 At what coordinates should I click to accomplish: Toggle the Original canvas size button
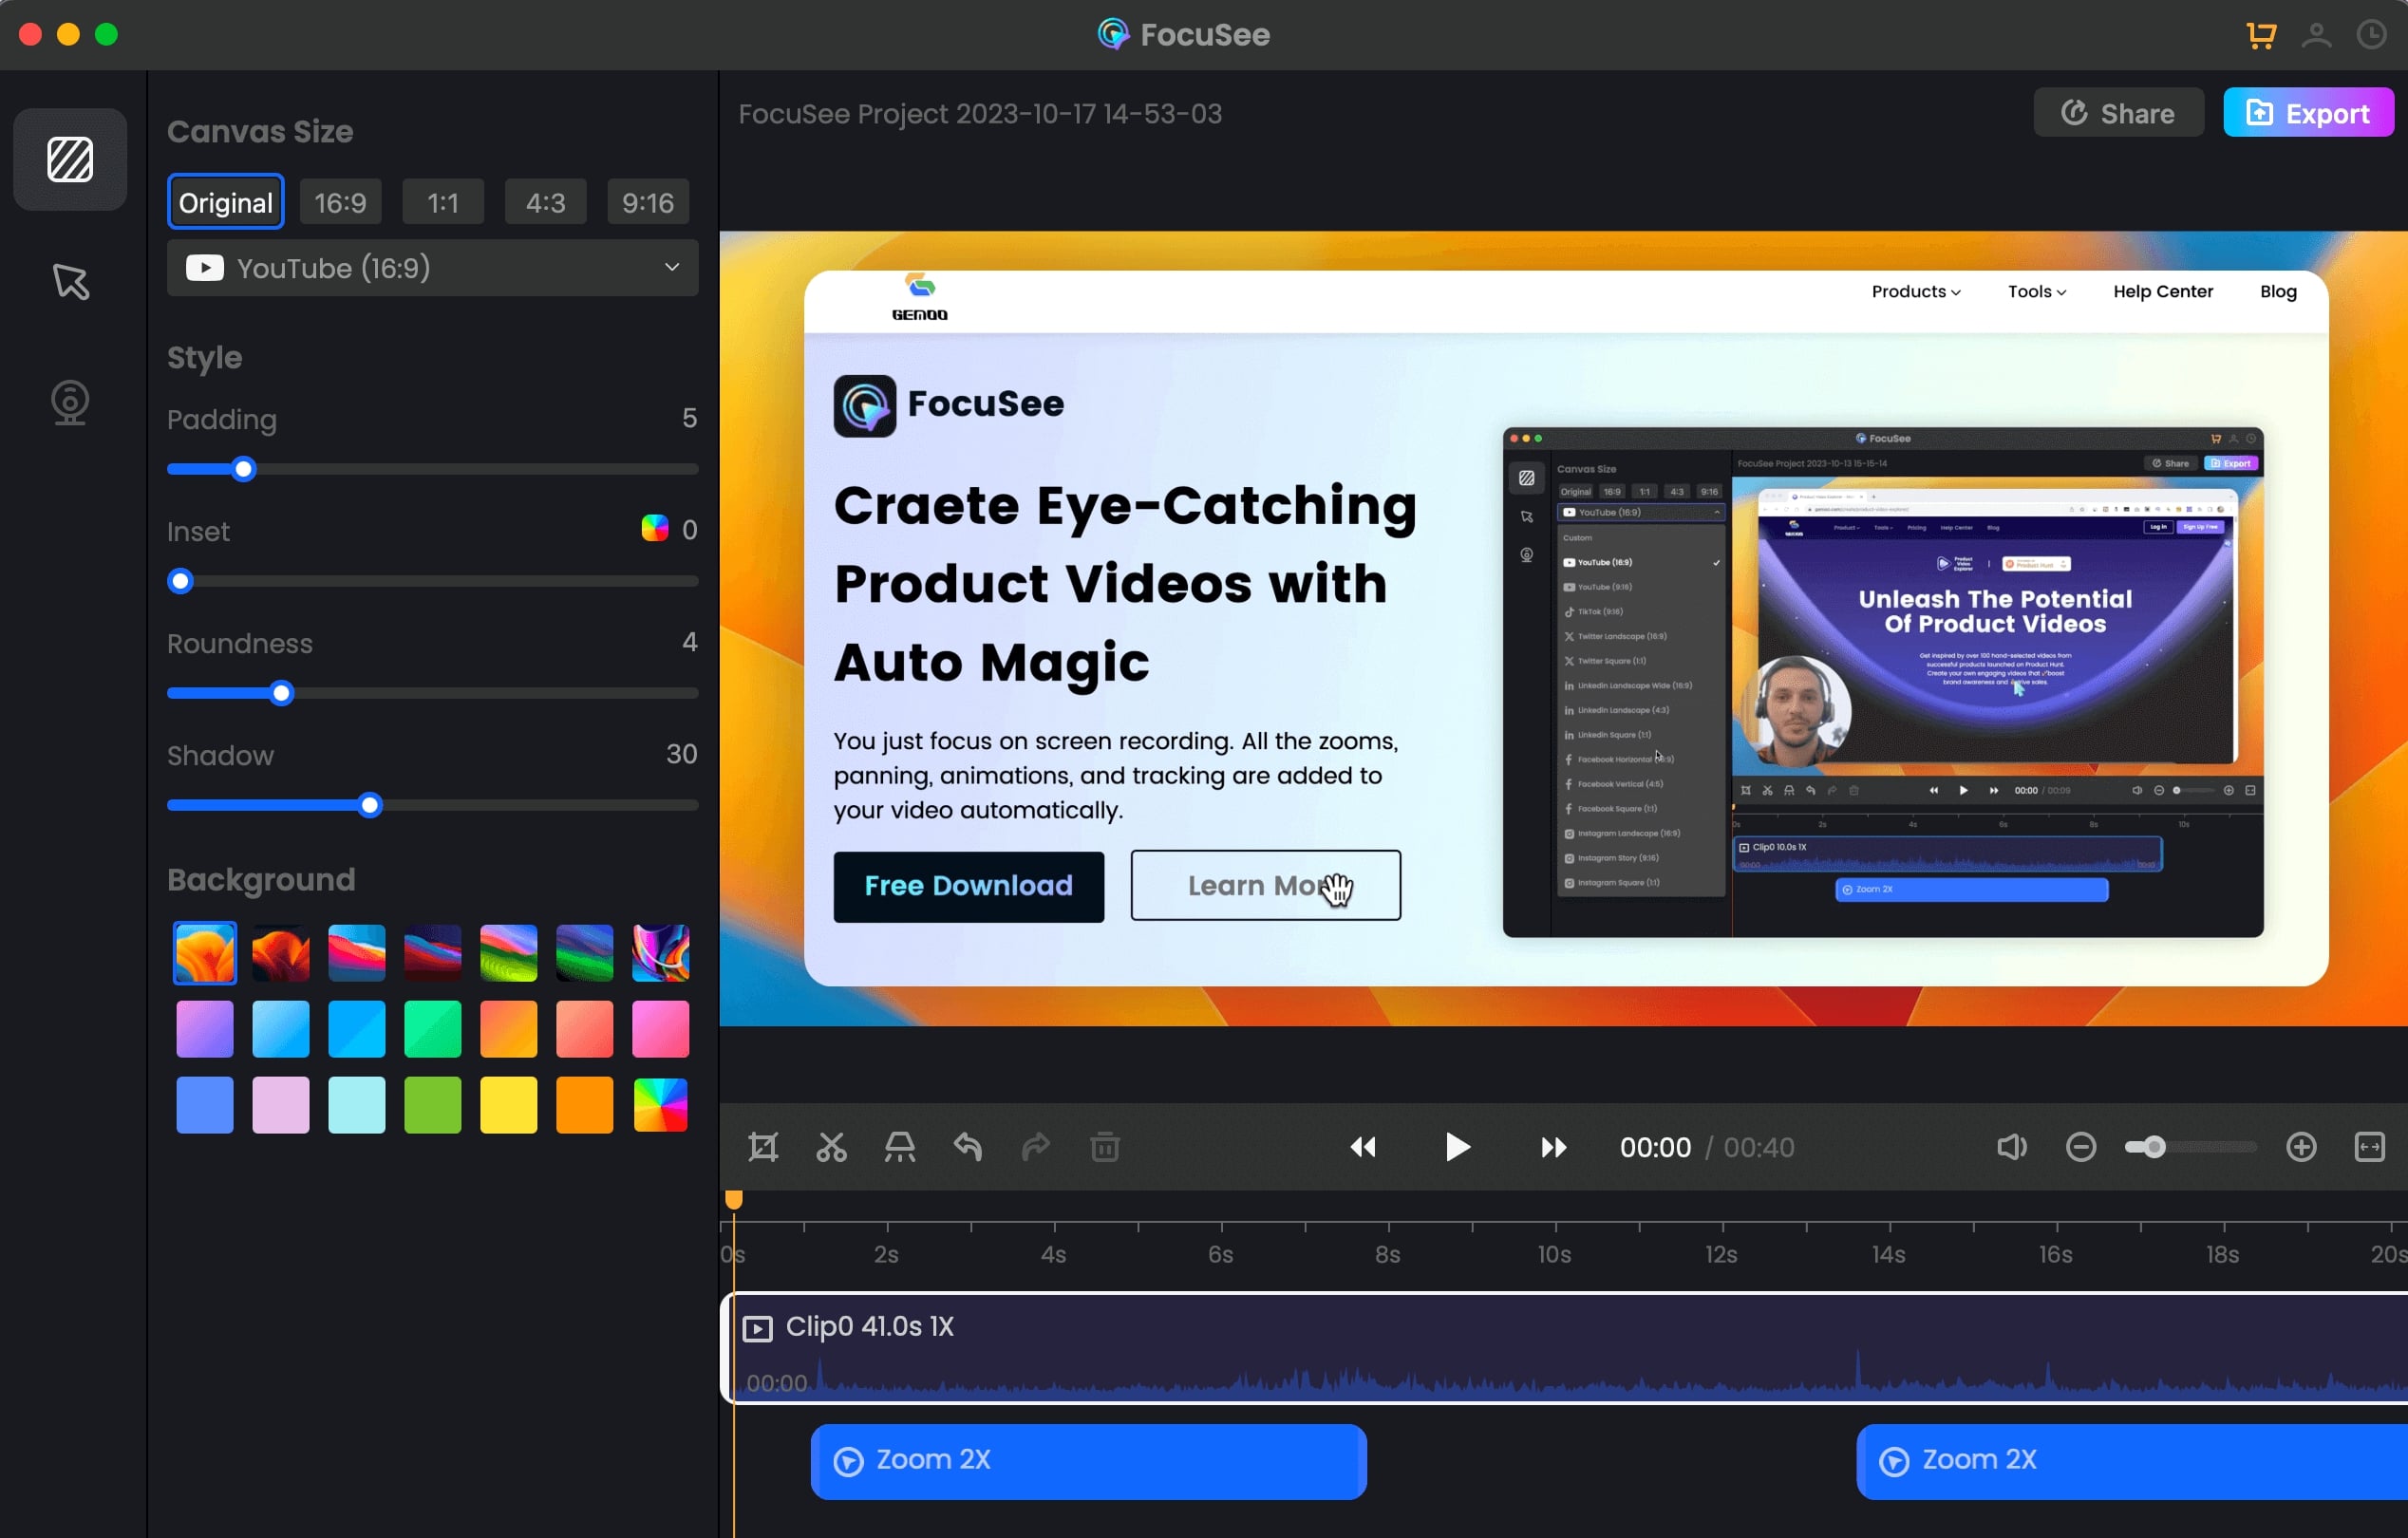click(225, 200)
